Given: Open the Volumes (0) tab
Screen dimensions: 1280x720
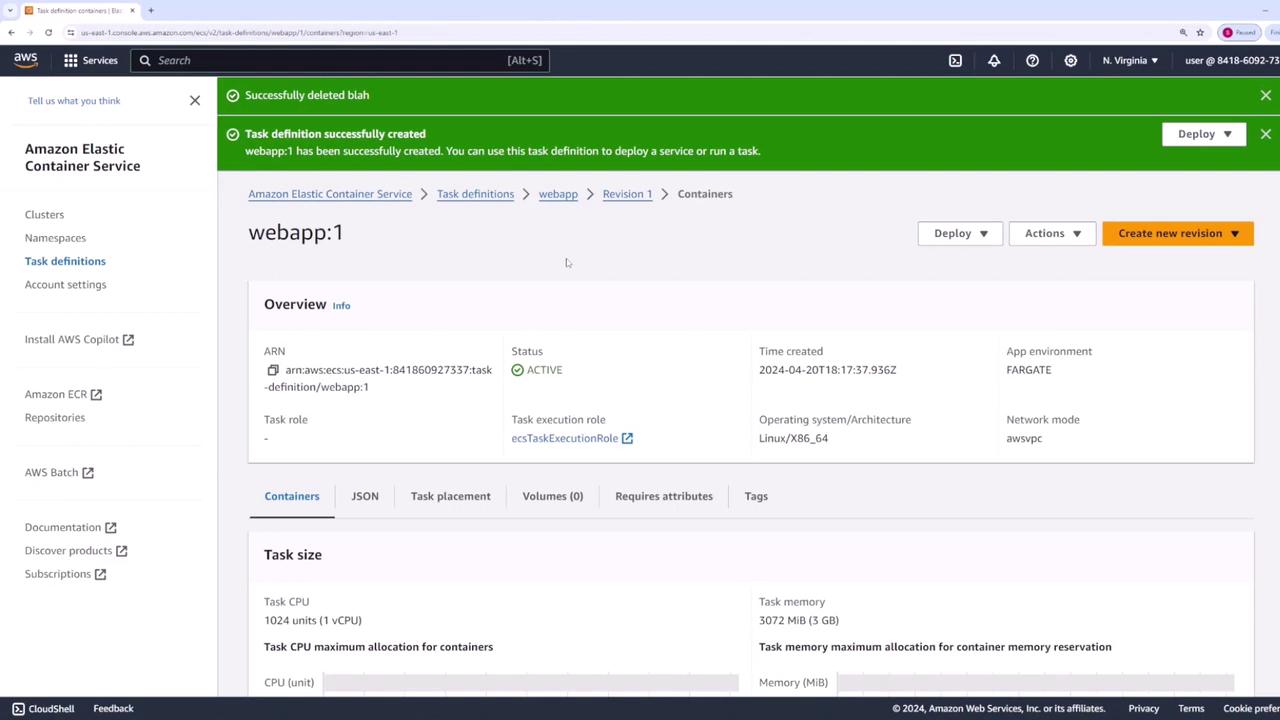Looking at the screenshot, I should tap(552, 496).
